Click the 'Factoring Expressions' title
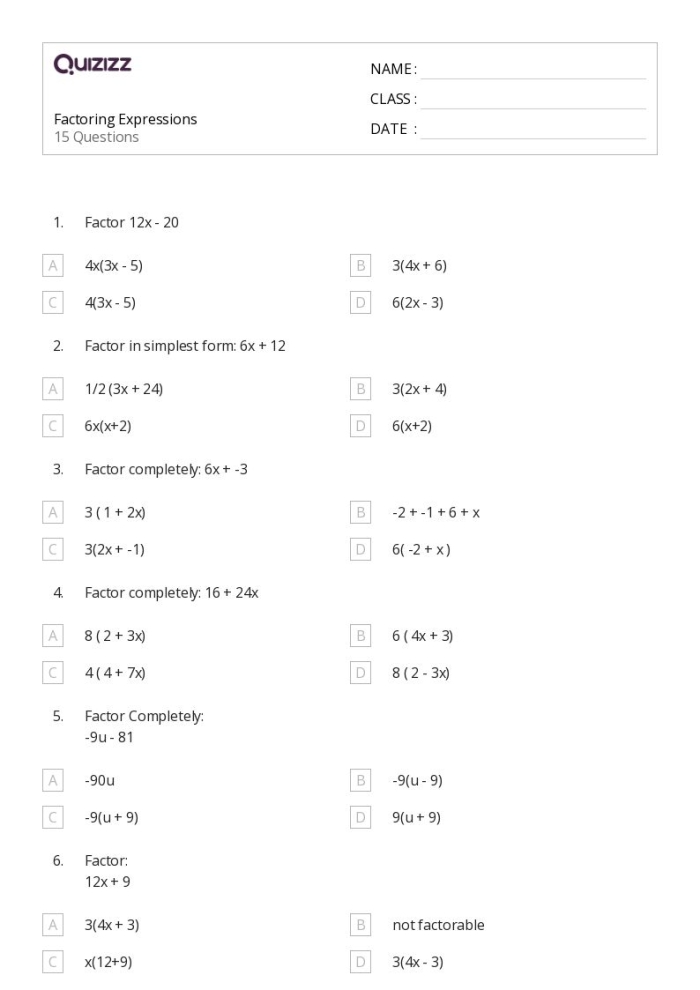 [125, 119]
